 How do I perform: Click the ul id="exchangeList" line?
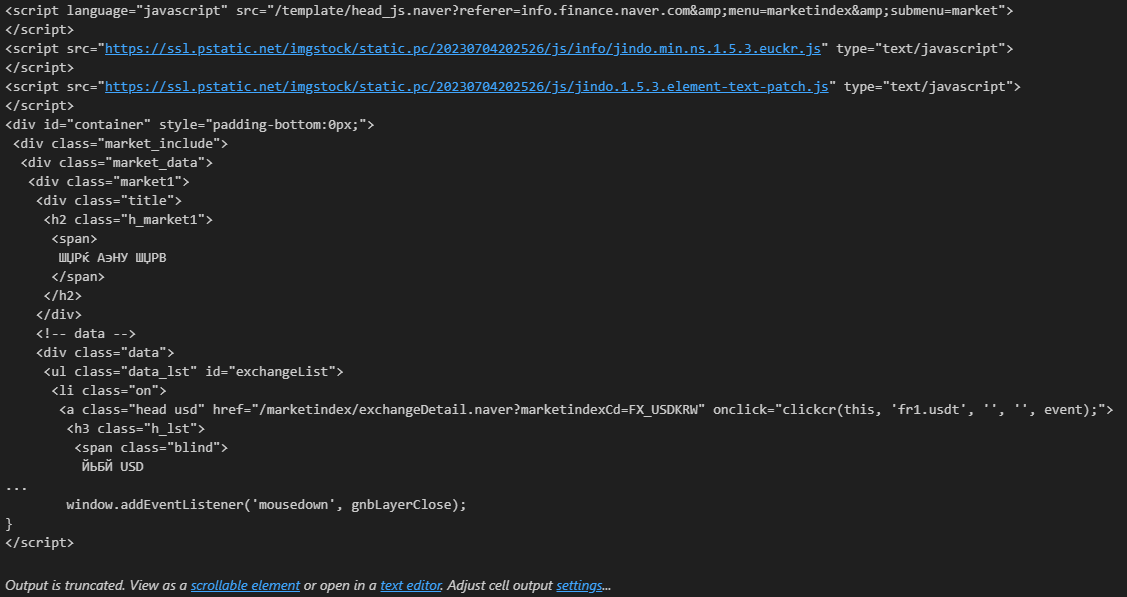(193, 371)
